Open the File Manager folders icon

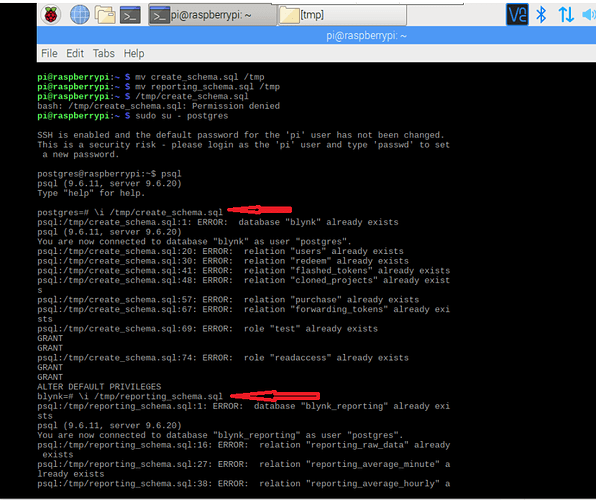coord(105,15)
